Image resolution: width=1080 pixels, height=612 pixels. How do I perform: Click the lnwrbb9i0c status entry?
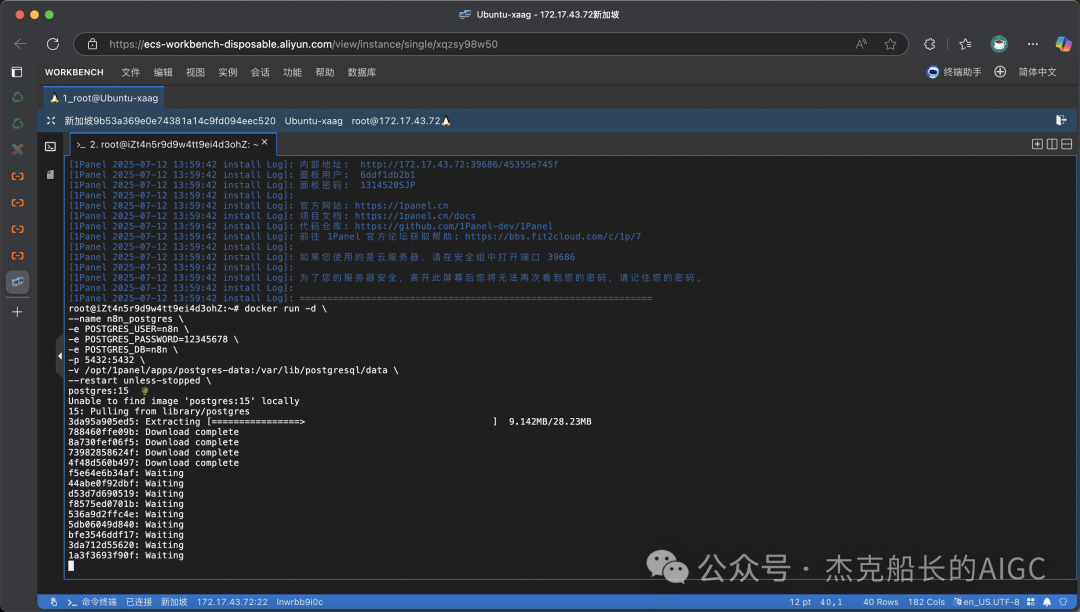[x=300, y=602]
